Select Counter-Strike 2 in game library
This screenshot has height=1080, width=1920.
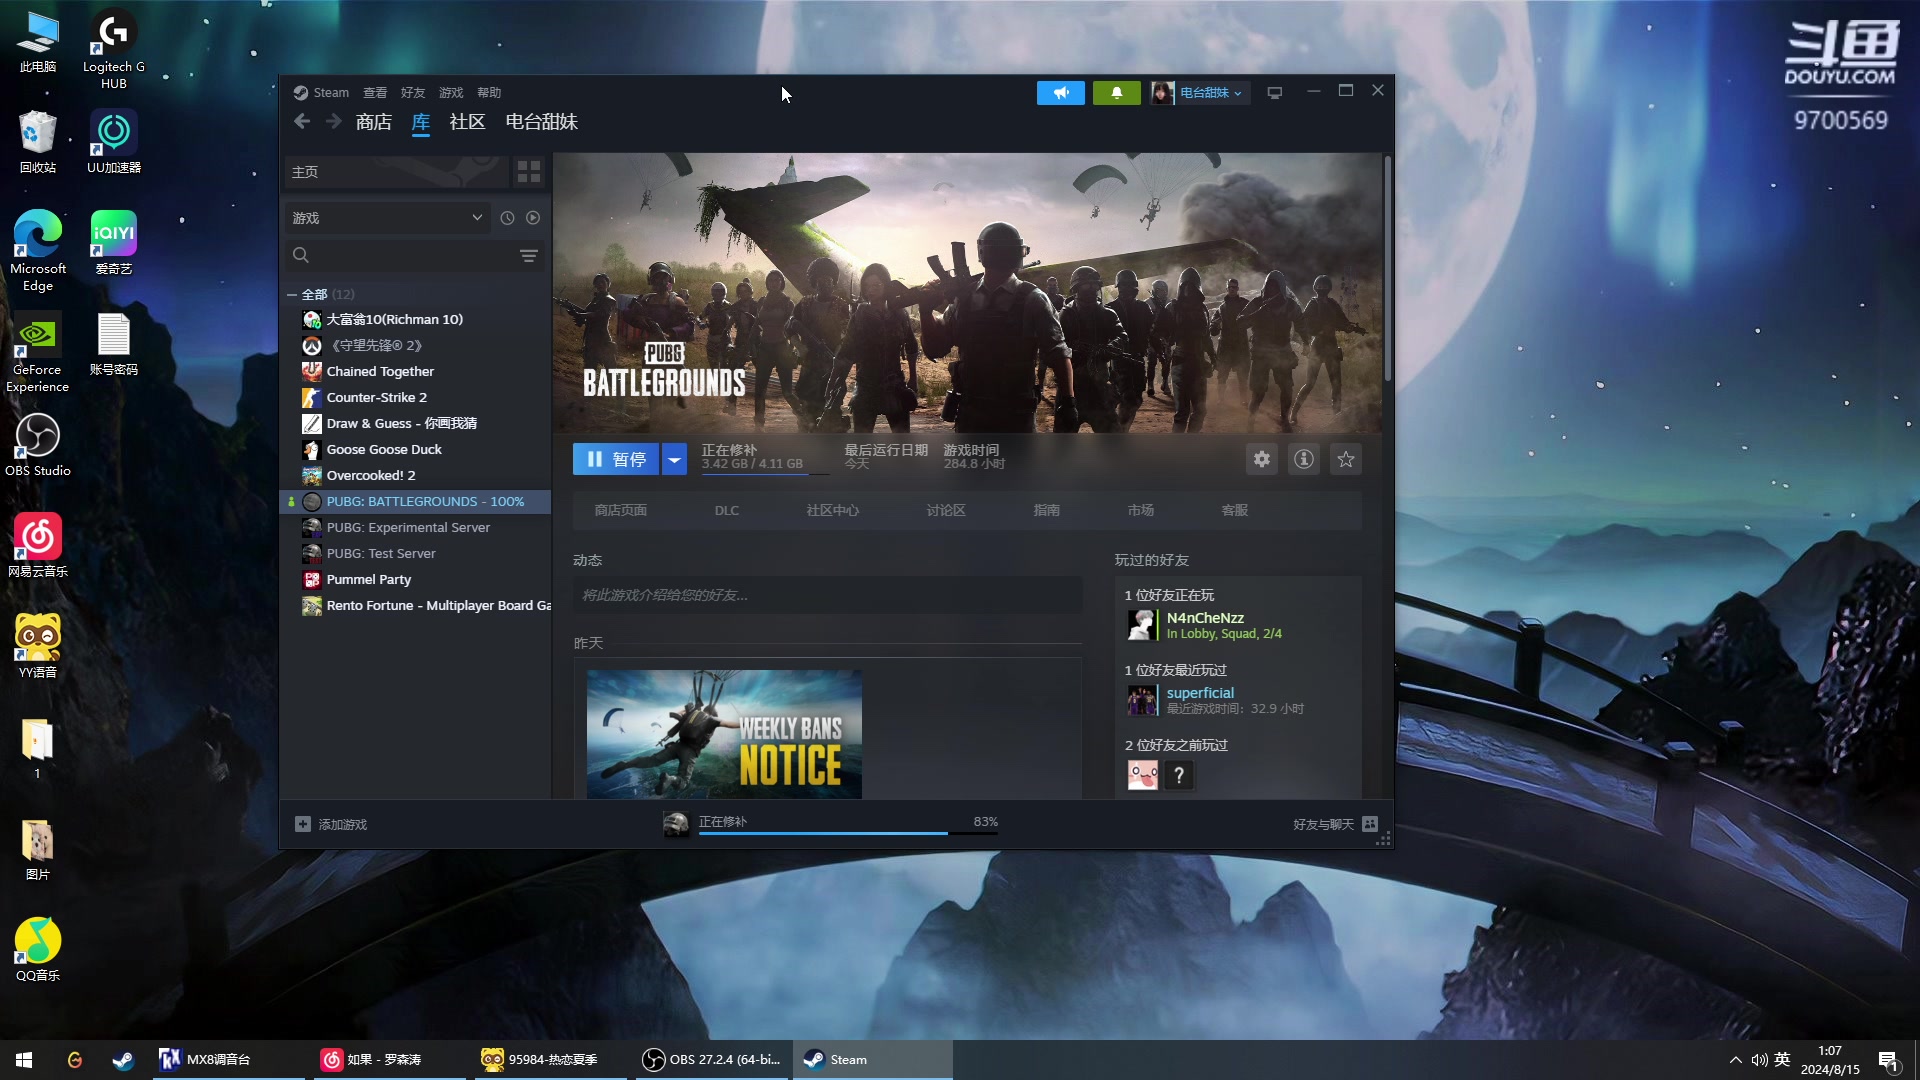pyautogui.click(x=377, y=397)
